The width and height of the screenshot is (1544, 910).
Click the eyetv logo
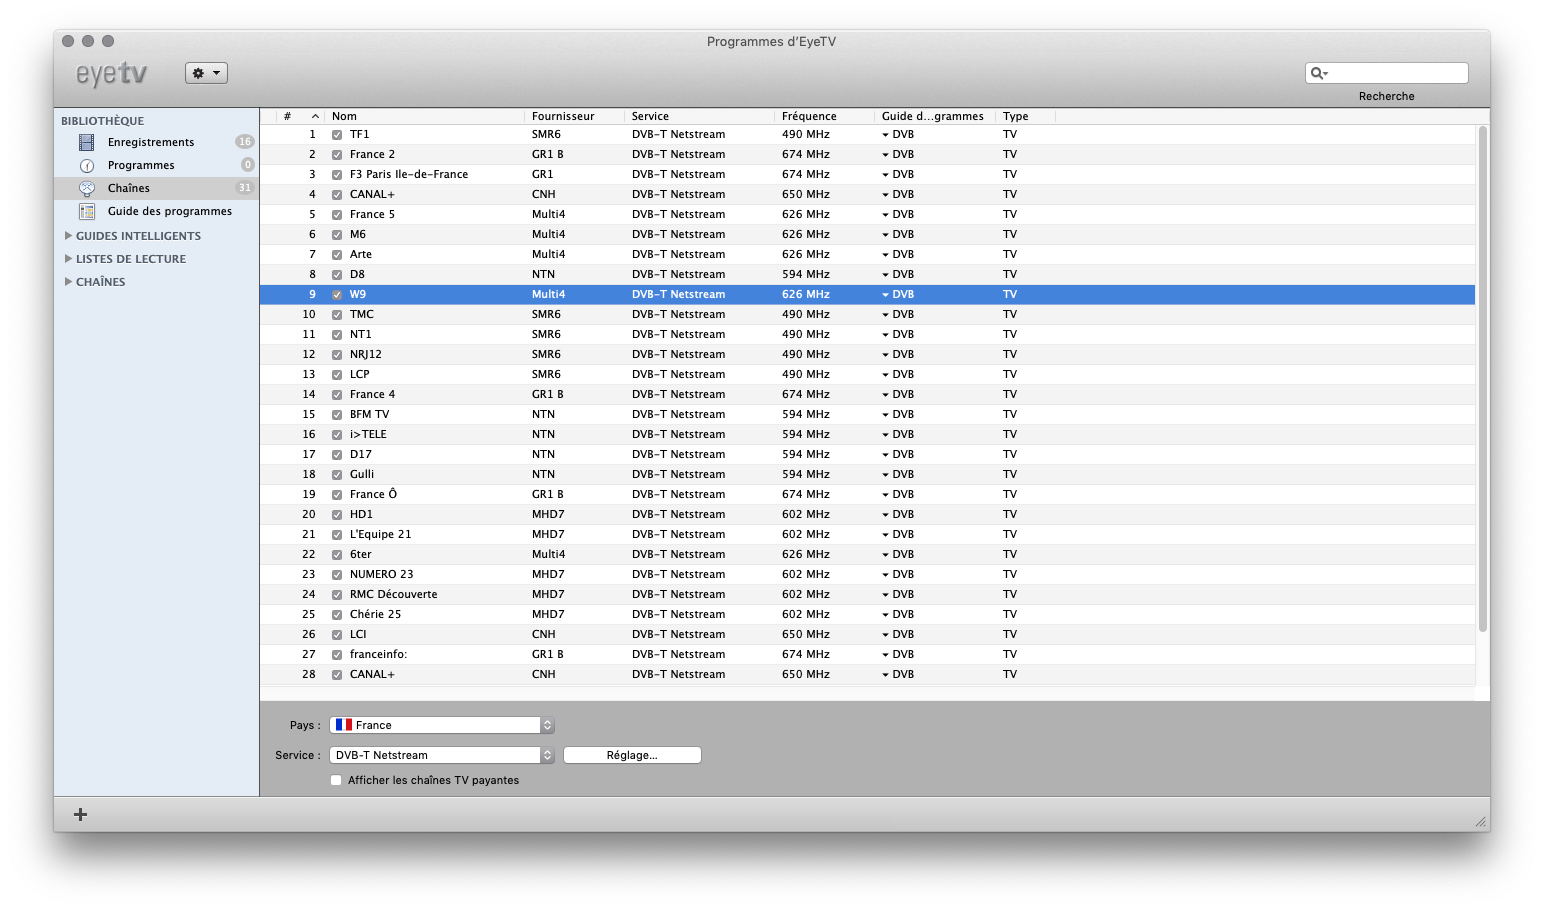coord(112,73)
